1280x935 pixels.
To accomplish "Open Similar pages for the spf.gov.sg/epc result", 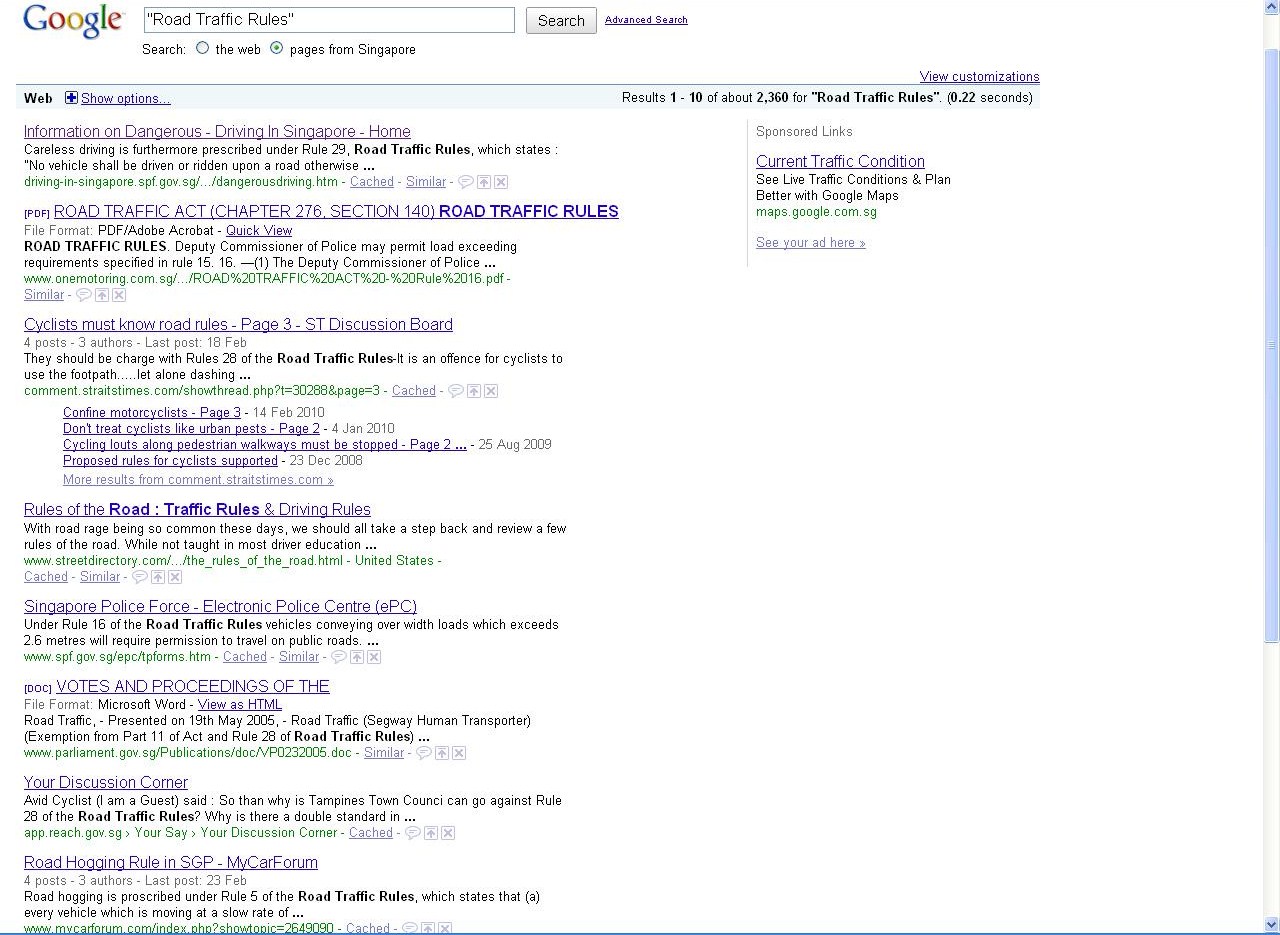I will click(x=299, y=657).
